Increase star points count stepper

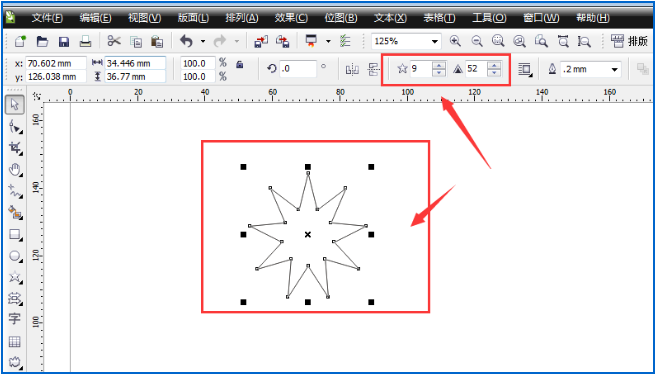click(439, 65)
